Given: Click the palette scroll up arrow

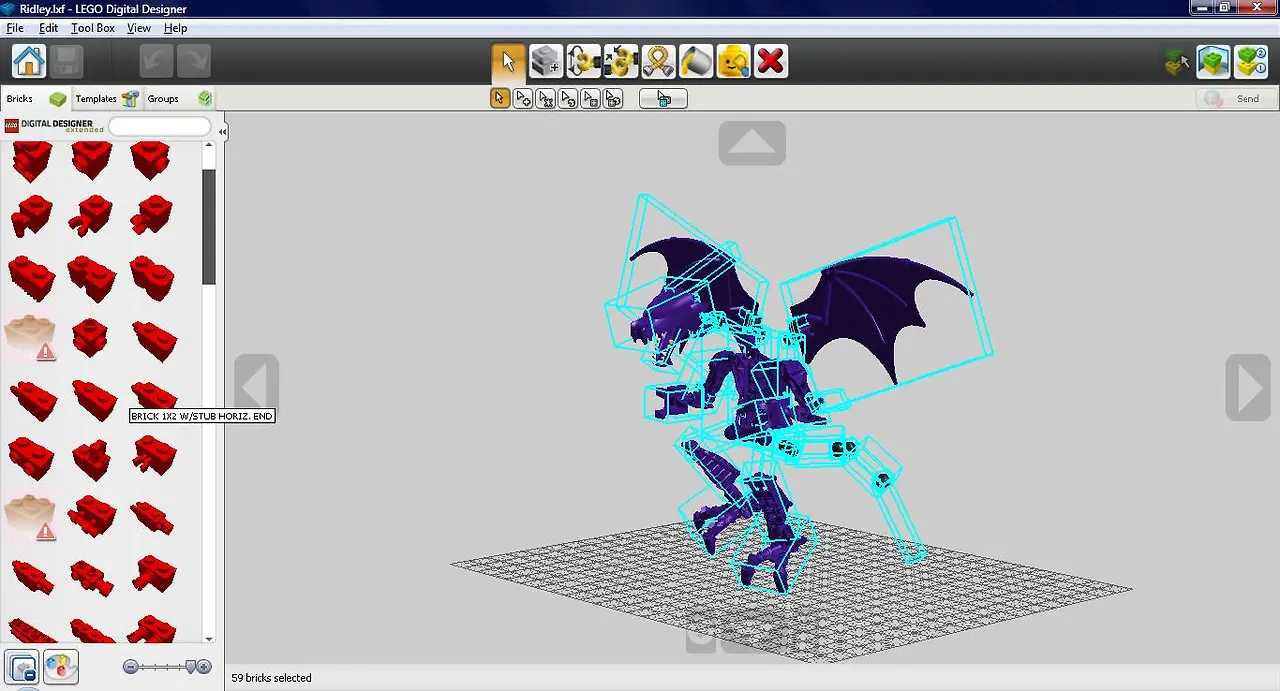Looking at the screenshot, I should [x=209, y=146].
